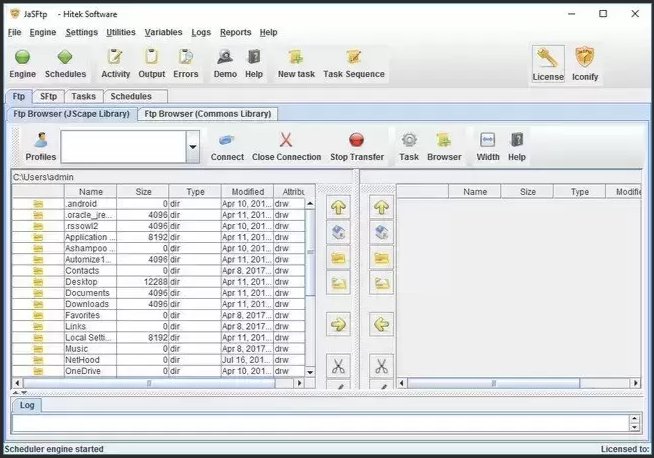This screenshot has width=654, height=458.
Task: Open the Help menu
Action: [x=268, y=32]
